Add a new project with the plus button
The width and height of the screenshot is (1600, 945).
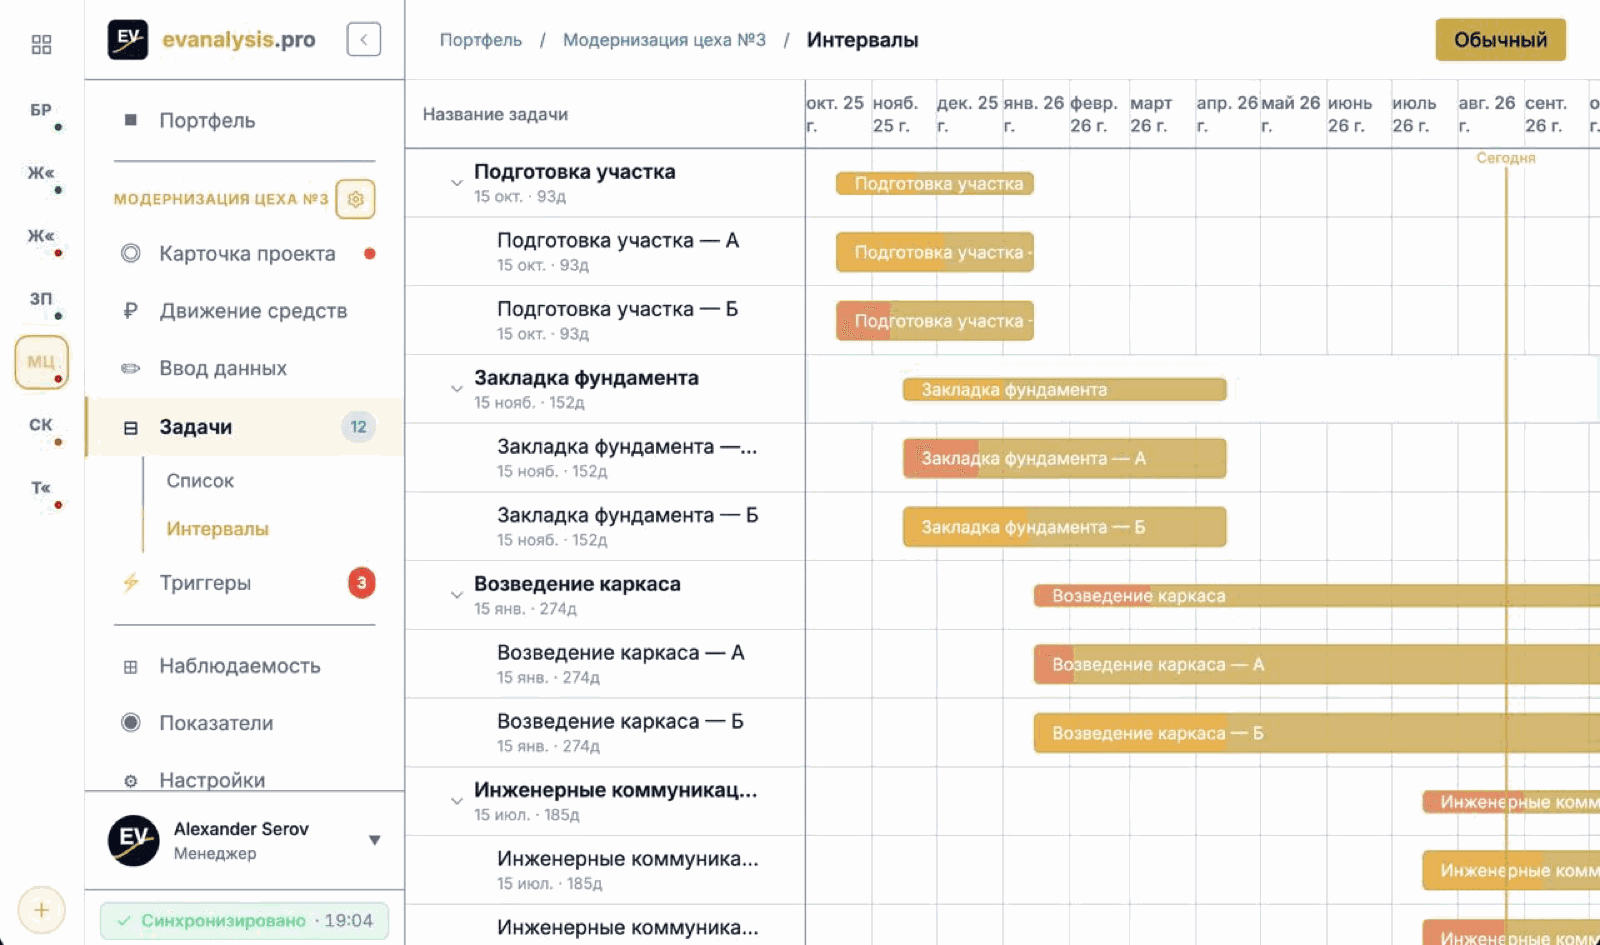coord(41,910)
